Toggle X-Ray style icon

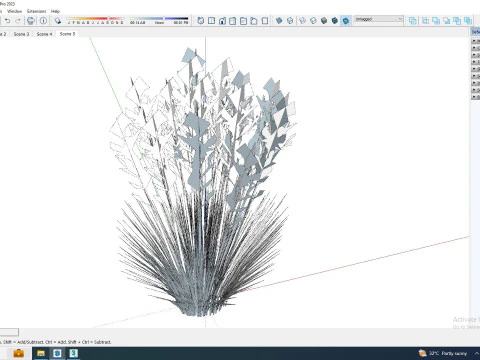279,21
